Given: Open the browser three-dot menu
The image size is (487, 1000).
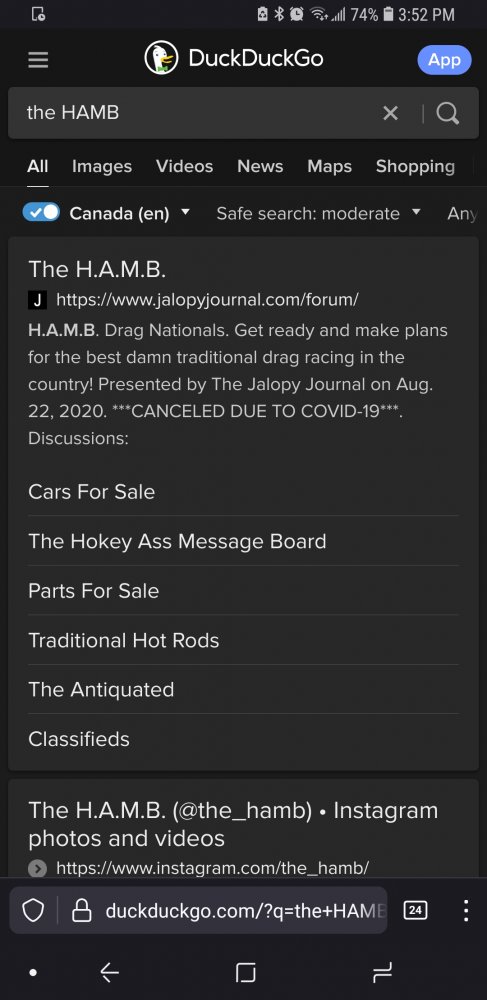Looking at the screenshot, I should point(466,910).
